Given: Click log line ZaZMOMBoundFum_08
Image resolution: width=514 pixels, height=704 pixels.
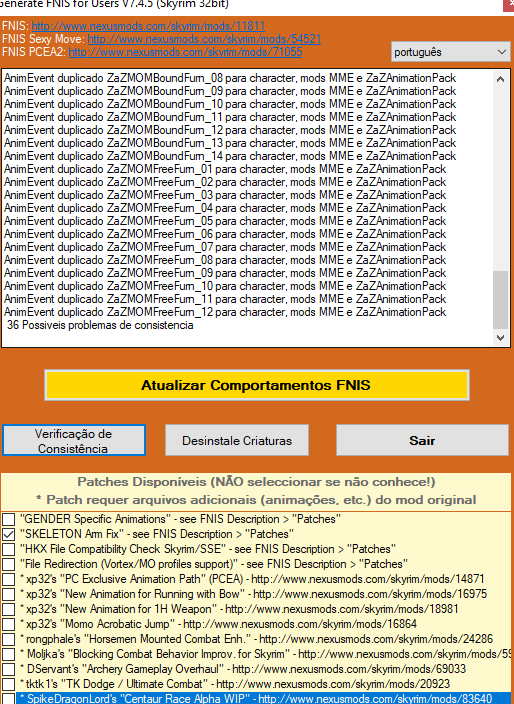Looking at the screenshot, I should pyautogui.click(x=230, y=78).
